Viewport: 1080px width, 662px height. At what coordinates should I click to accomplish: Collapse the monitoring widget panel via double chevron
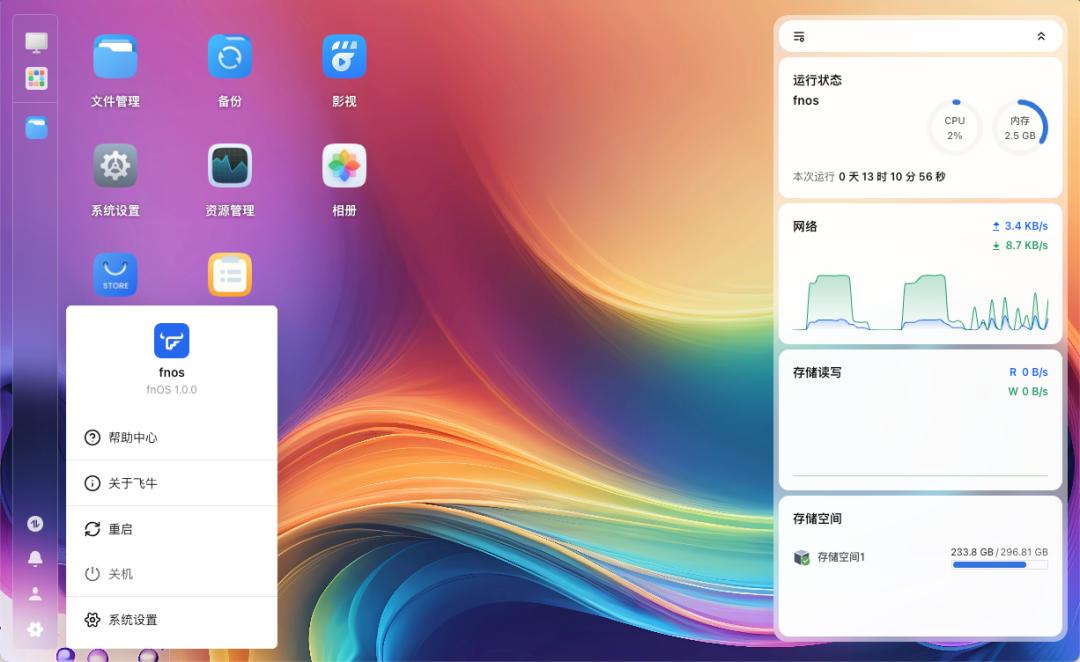point(1040,35)
